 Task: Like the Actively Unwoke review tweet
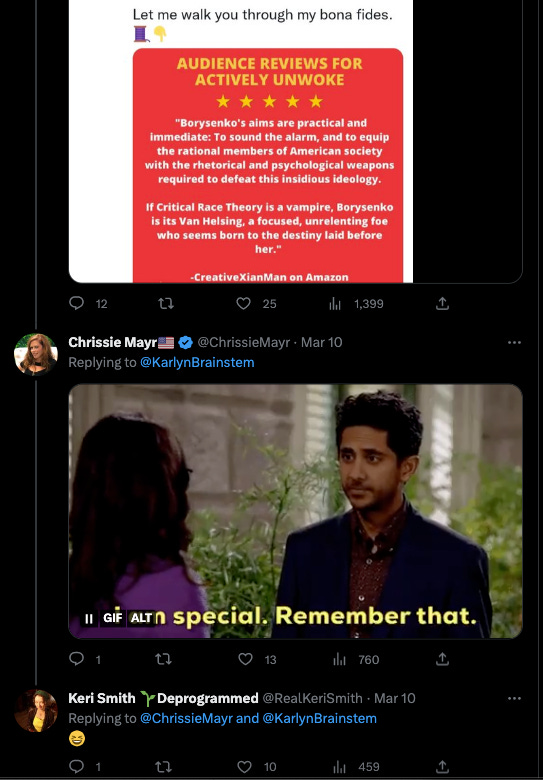(243, 303)
